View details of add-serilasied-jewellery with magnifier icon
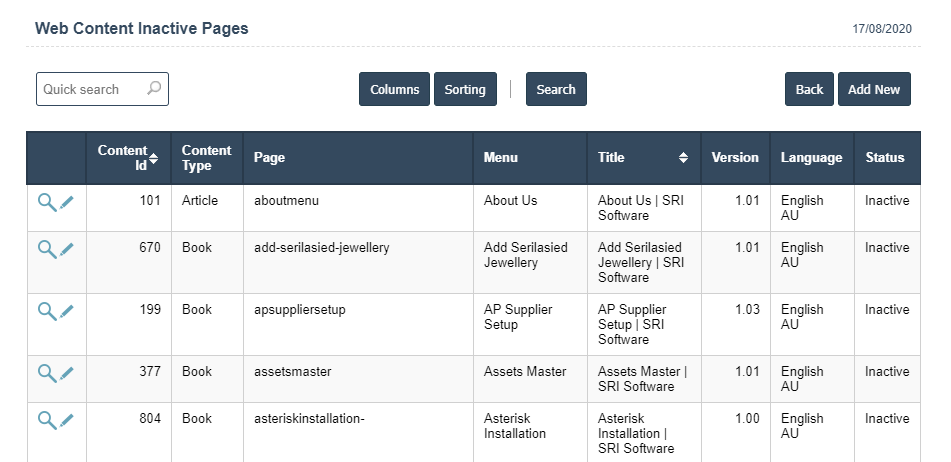This screenshot has height=462, width=951. point(46,249)
